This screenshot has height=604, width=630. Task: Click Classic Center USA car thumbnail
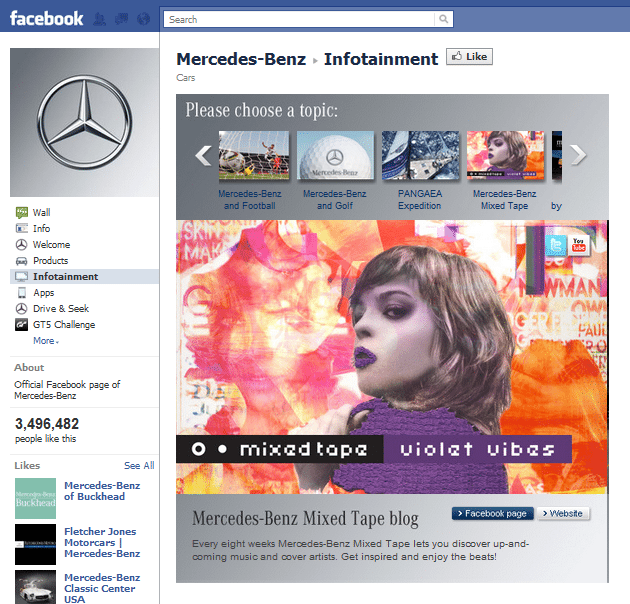[x=35, y=587]
